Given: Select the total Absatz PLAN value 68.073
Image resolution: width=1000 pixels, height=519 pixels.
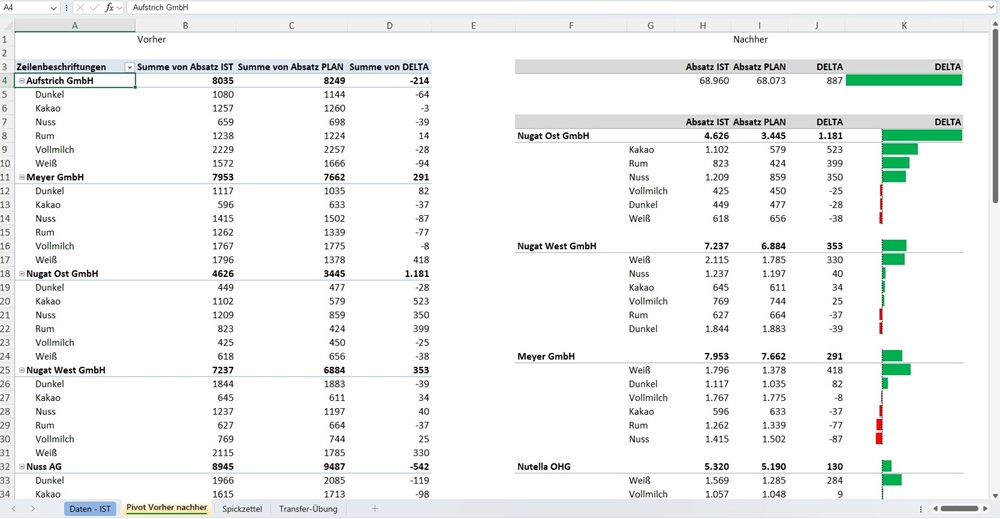Looking at the screenshot, I should (x=760, y=81).
